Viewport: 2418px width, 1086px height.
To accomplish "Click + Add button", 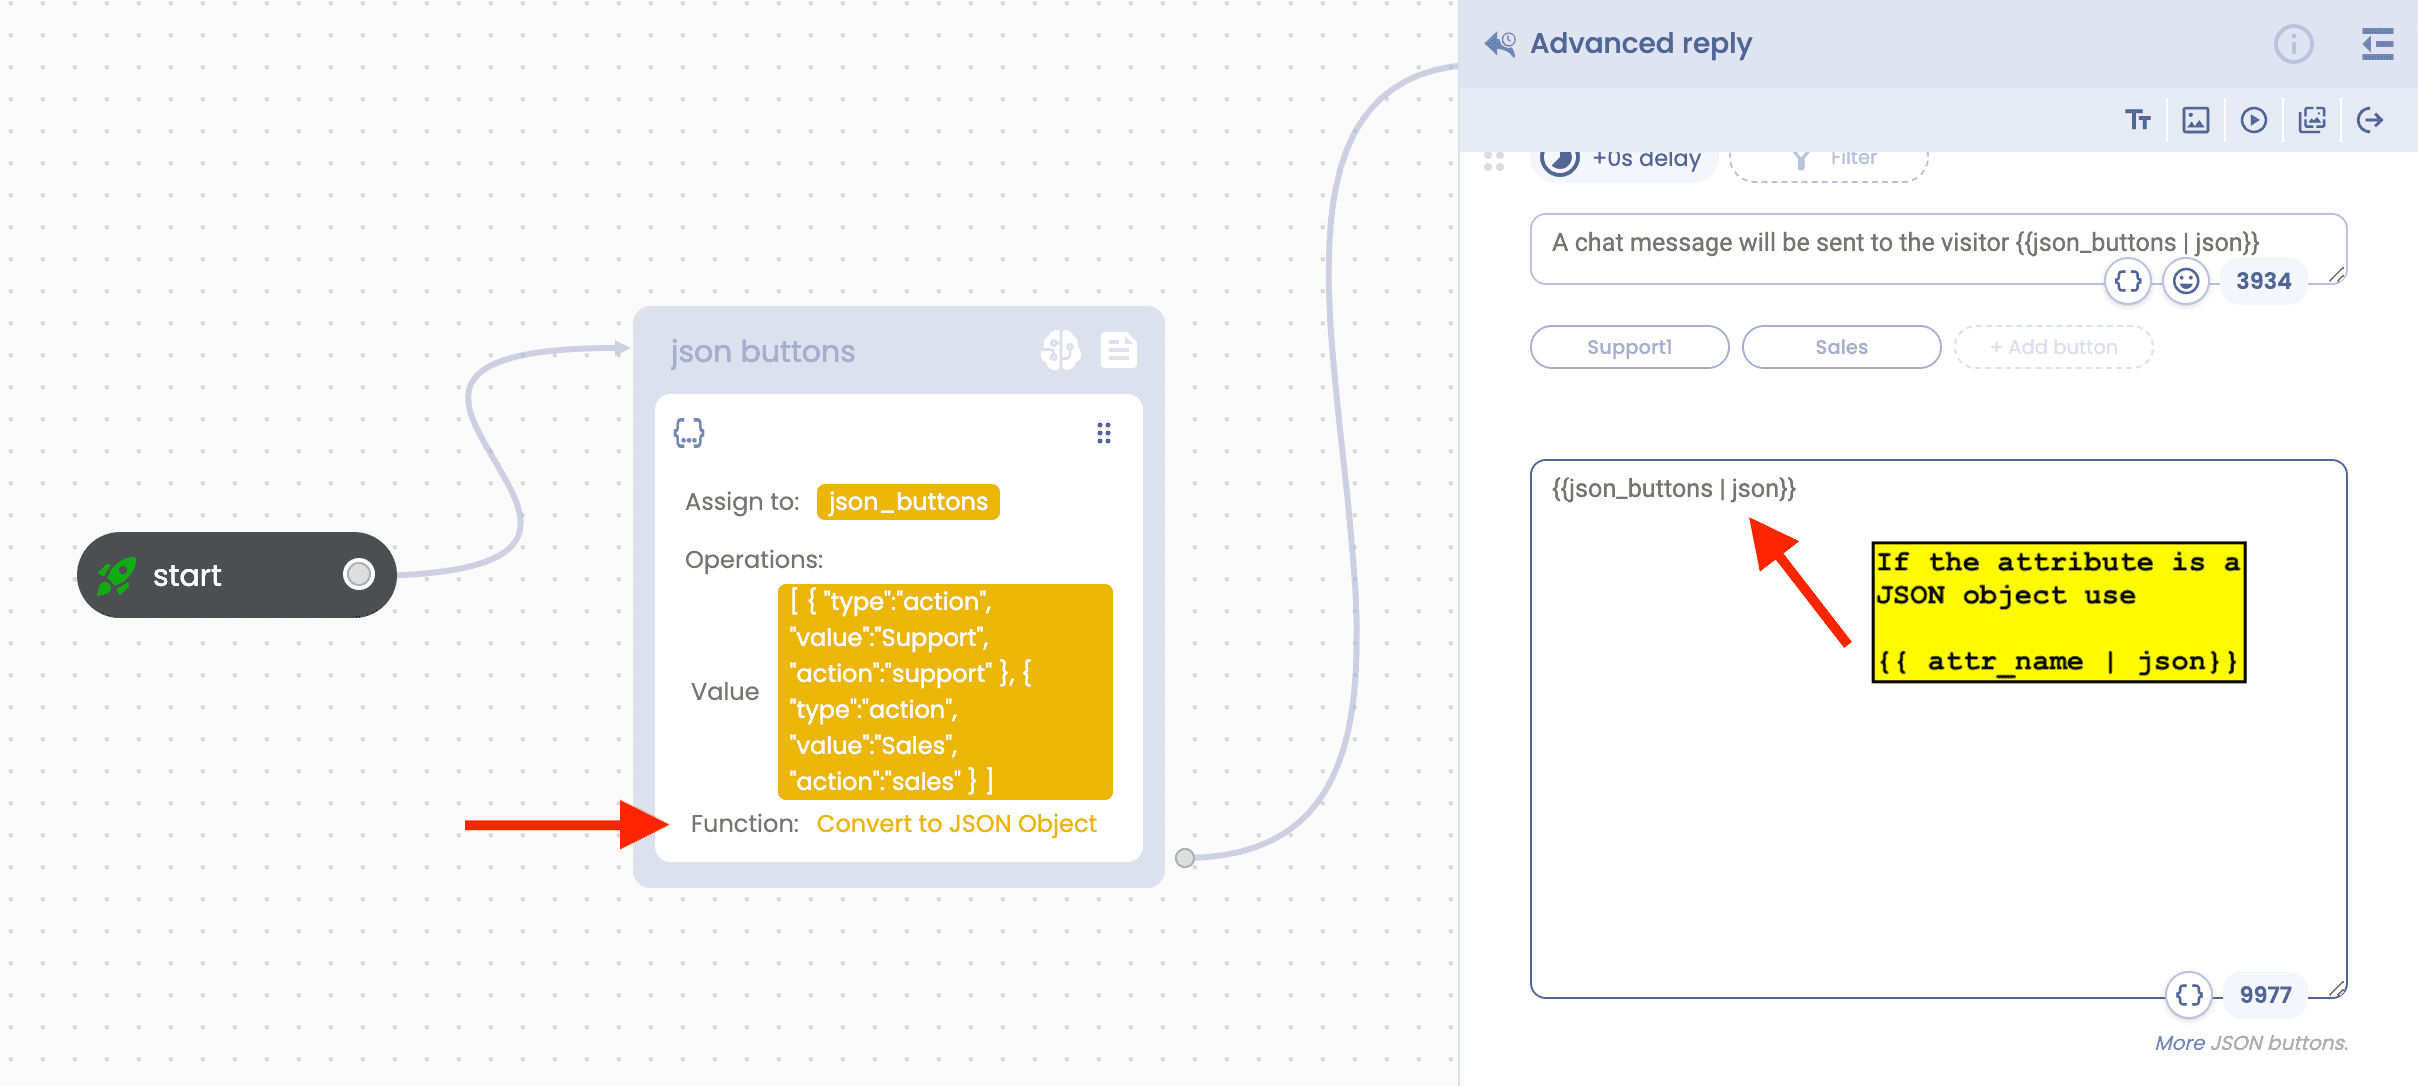I will 2054,347.
